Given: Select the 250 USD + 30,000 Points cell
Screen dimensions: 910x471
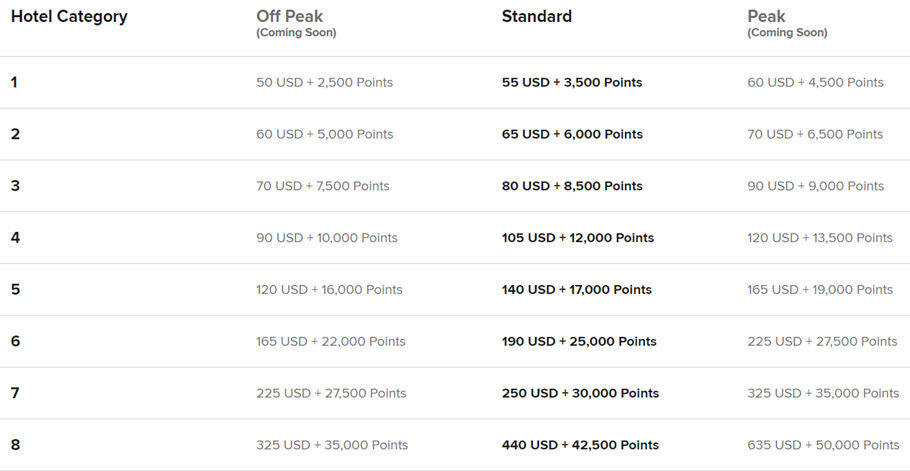Looking at the screenshot, I should [x=580, y=393].
